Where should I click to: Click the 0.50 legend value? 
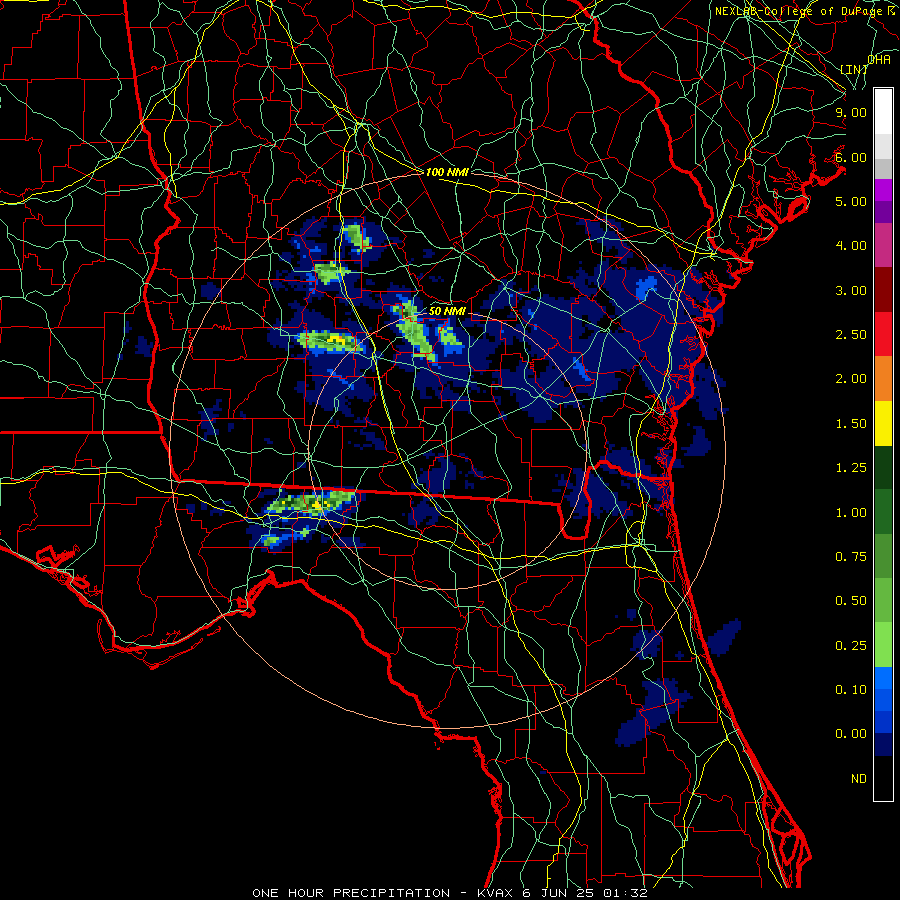pos(851,601)
